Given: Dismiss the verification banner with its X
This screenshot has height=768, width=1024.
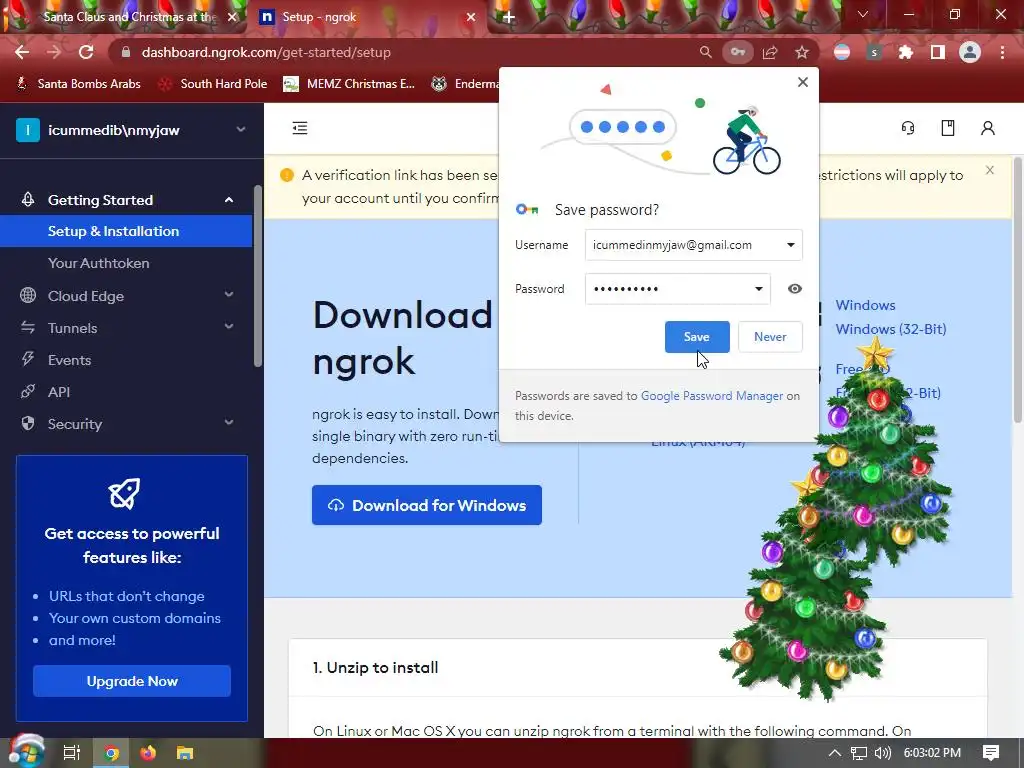Looking at the screenshot, I should click(x=990, y=170).
